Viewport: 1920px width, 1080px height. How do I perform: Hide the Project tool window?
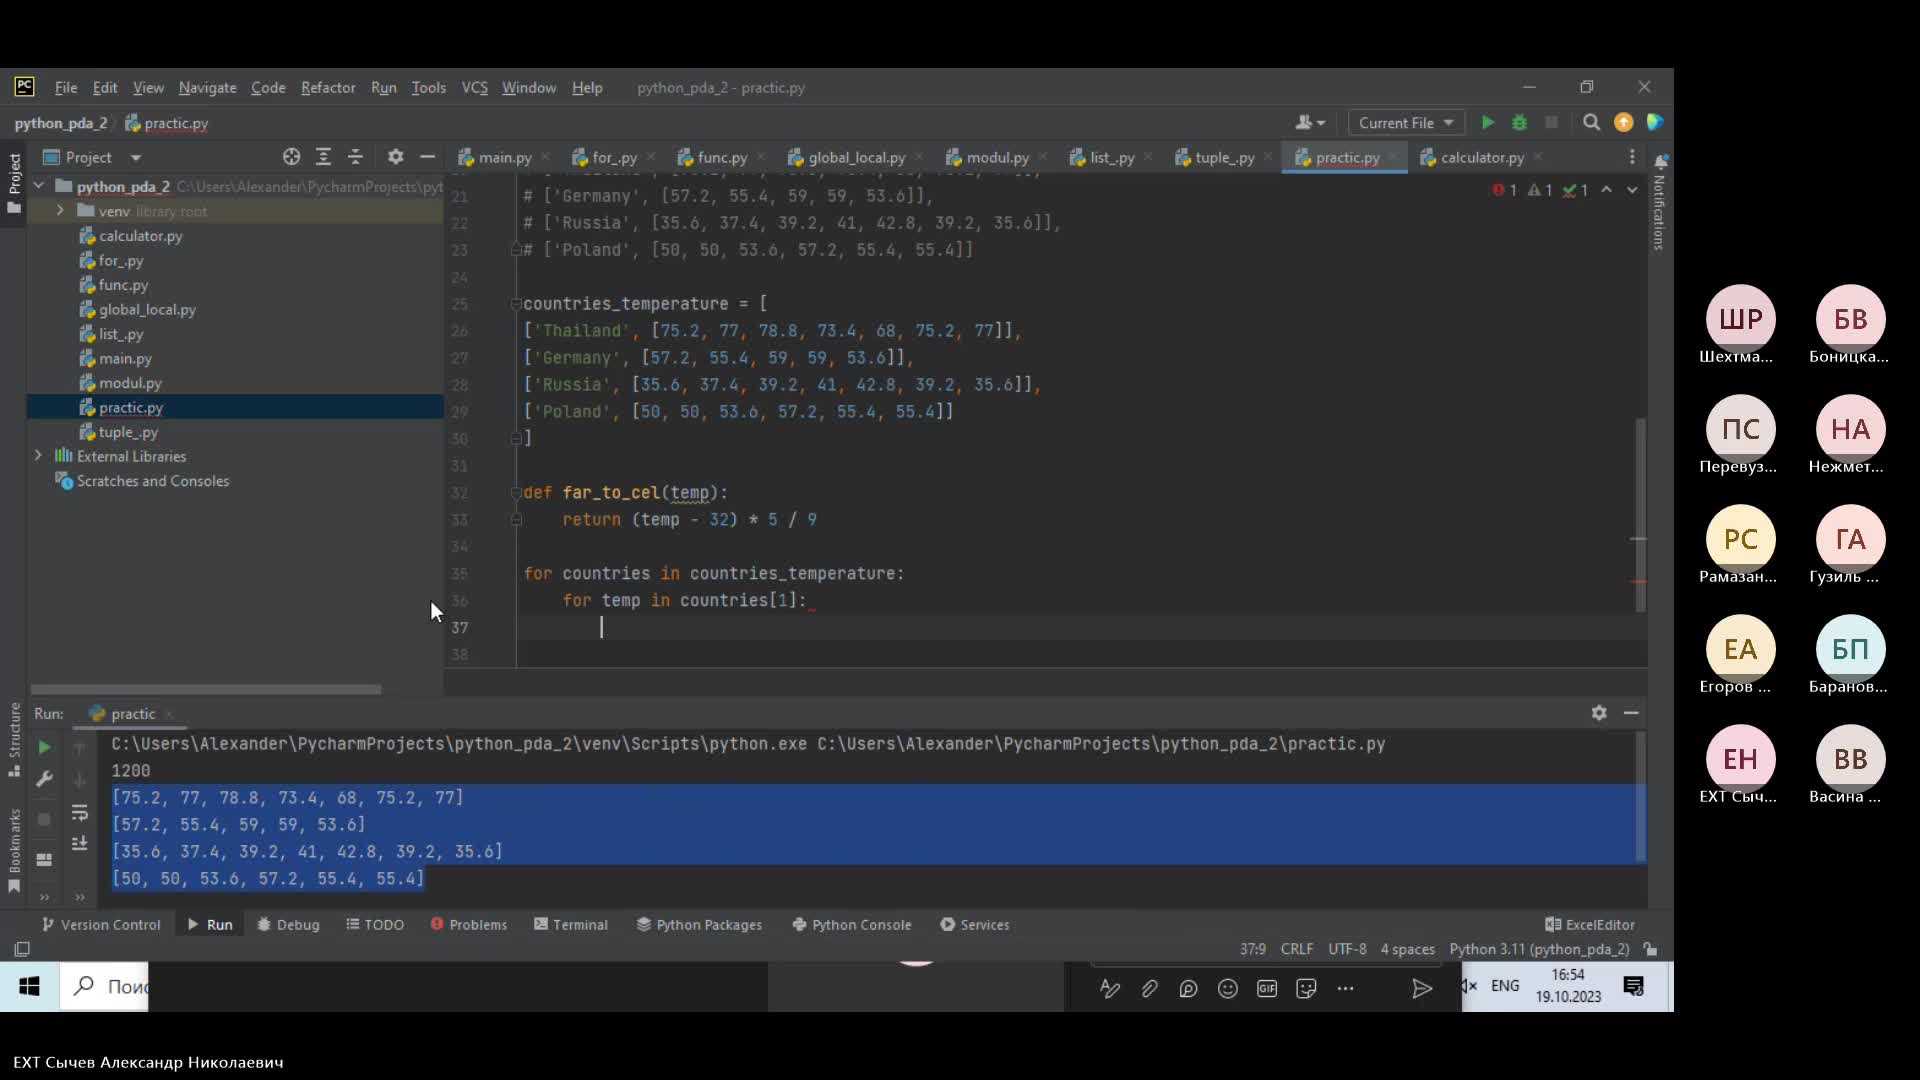click(427, 157)
